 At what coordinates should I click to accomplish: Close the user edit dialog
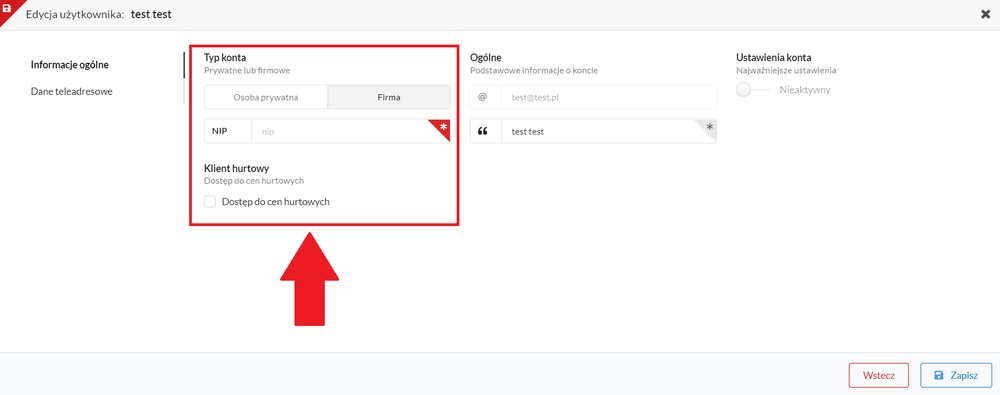coord(985,14)
